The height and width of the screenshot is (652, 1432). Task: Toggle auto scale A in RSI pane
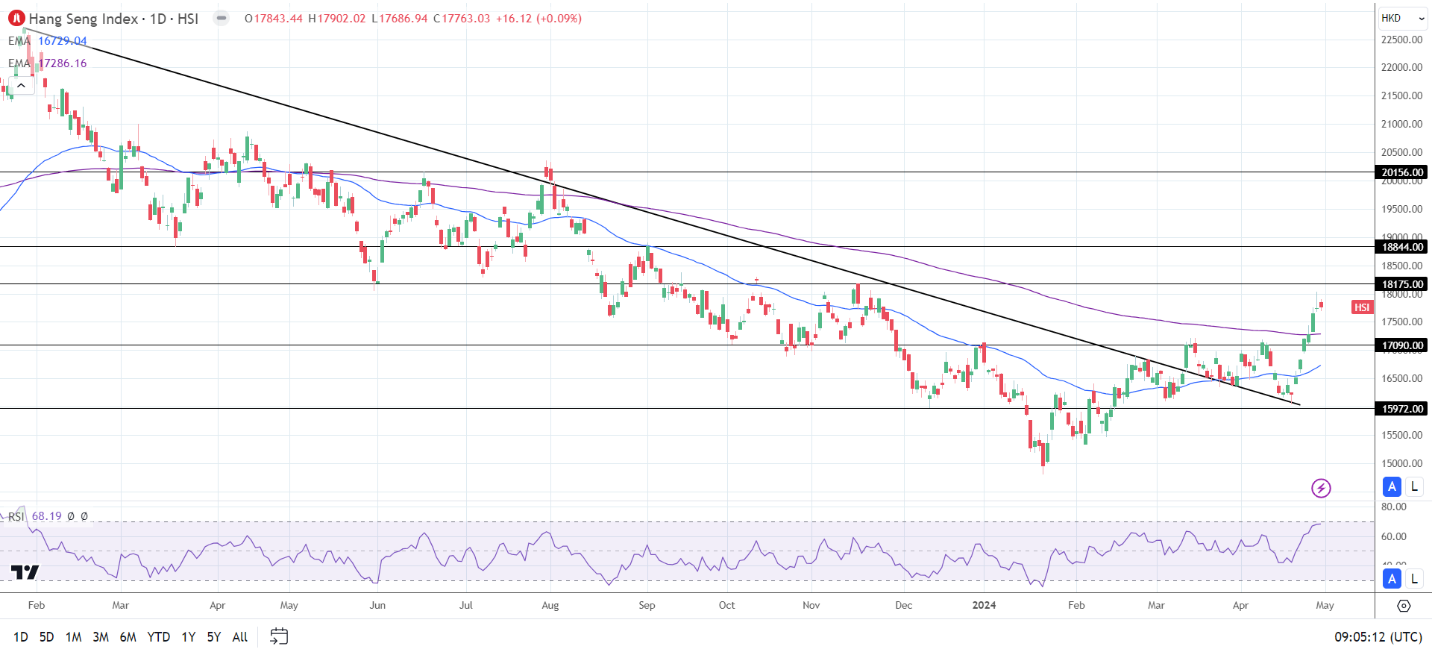point(1391,578)
